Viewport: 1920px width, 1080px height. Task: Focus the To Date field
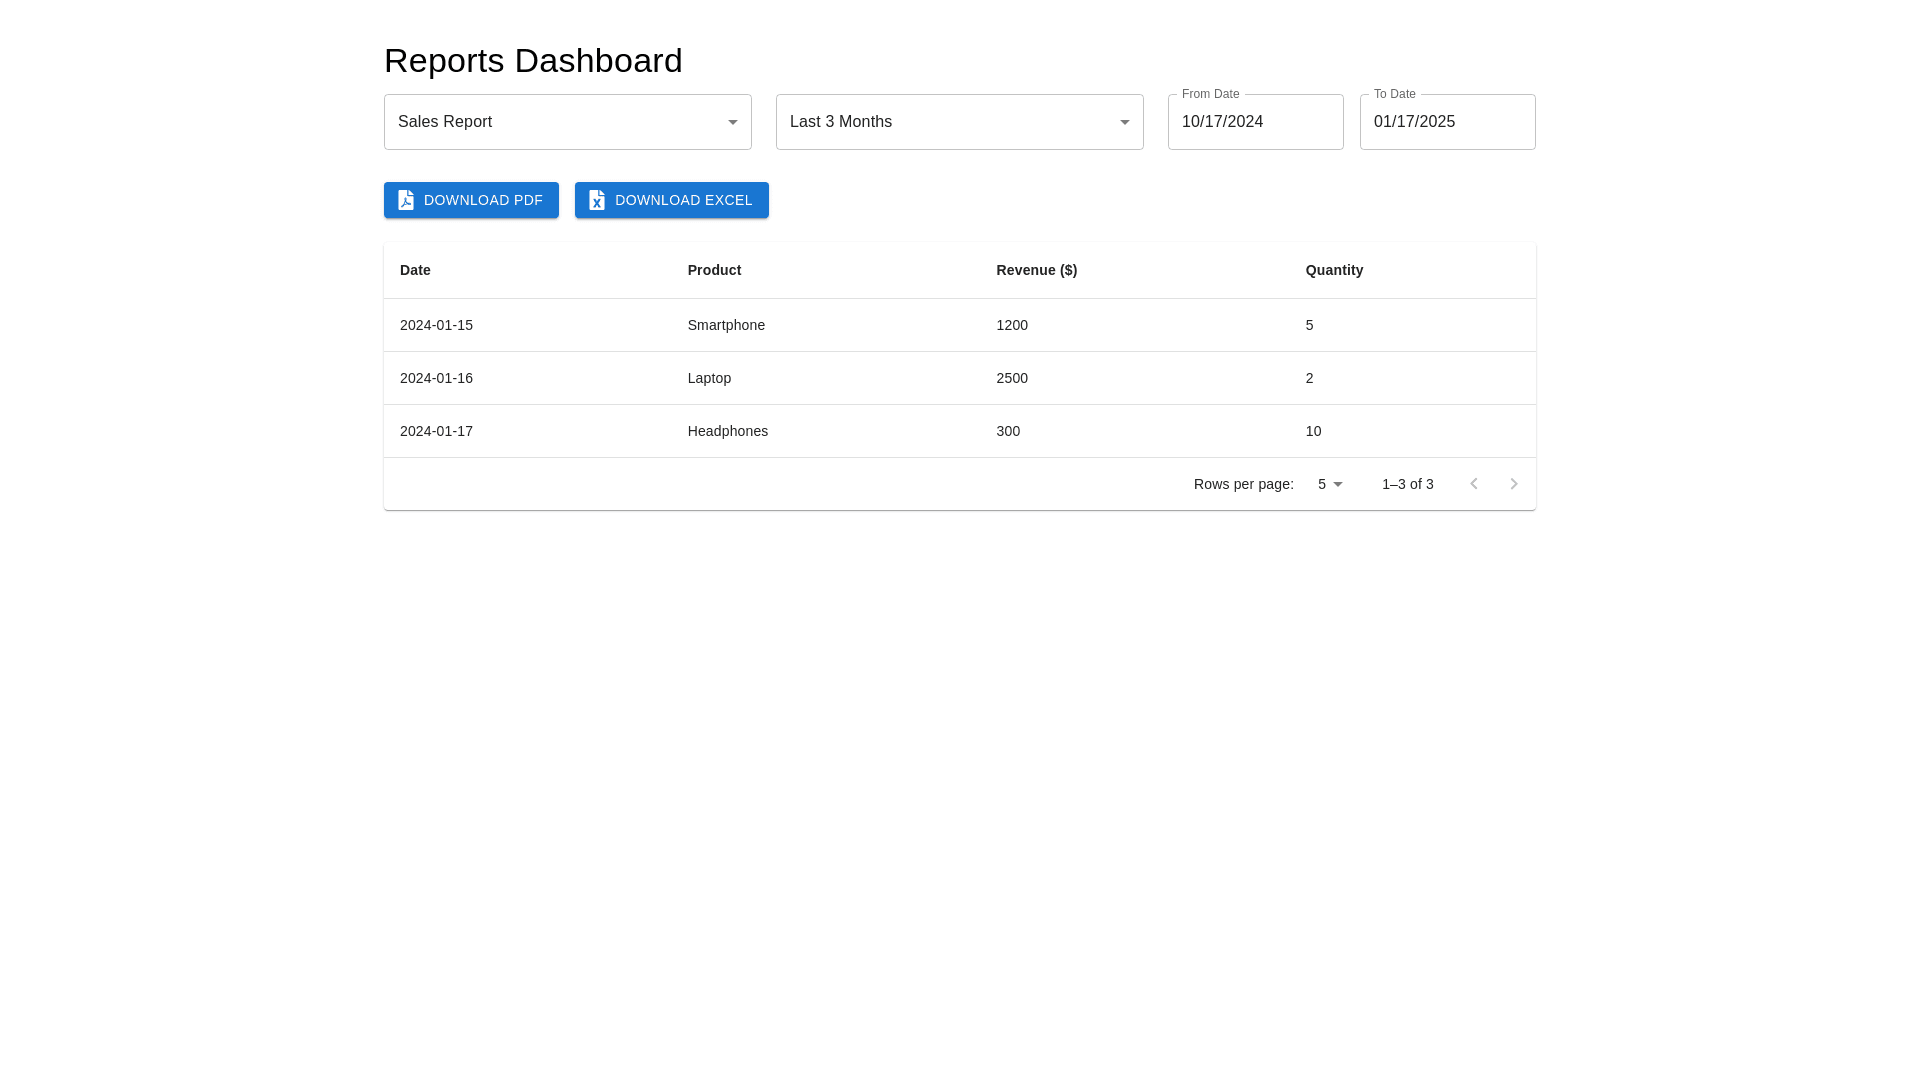[x=1447, y=122]
